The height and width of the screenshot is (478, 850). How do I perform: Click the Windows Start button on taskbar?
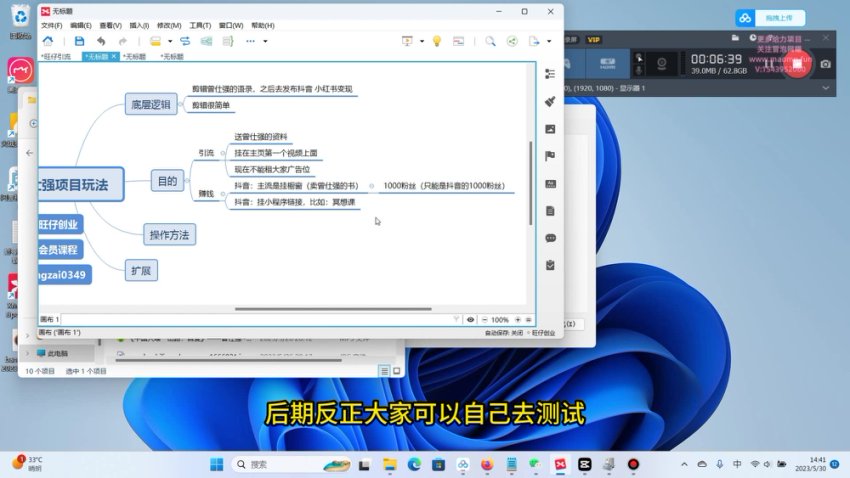(x=217, y=464)
